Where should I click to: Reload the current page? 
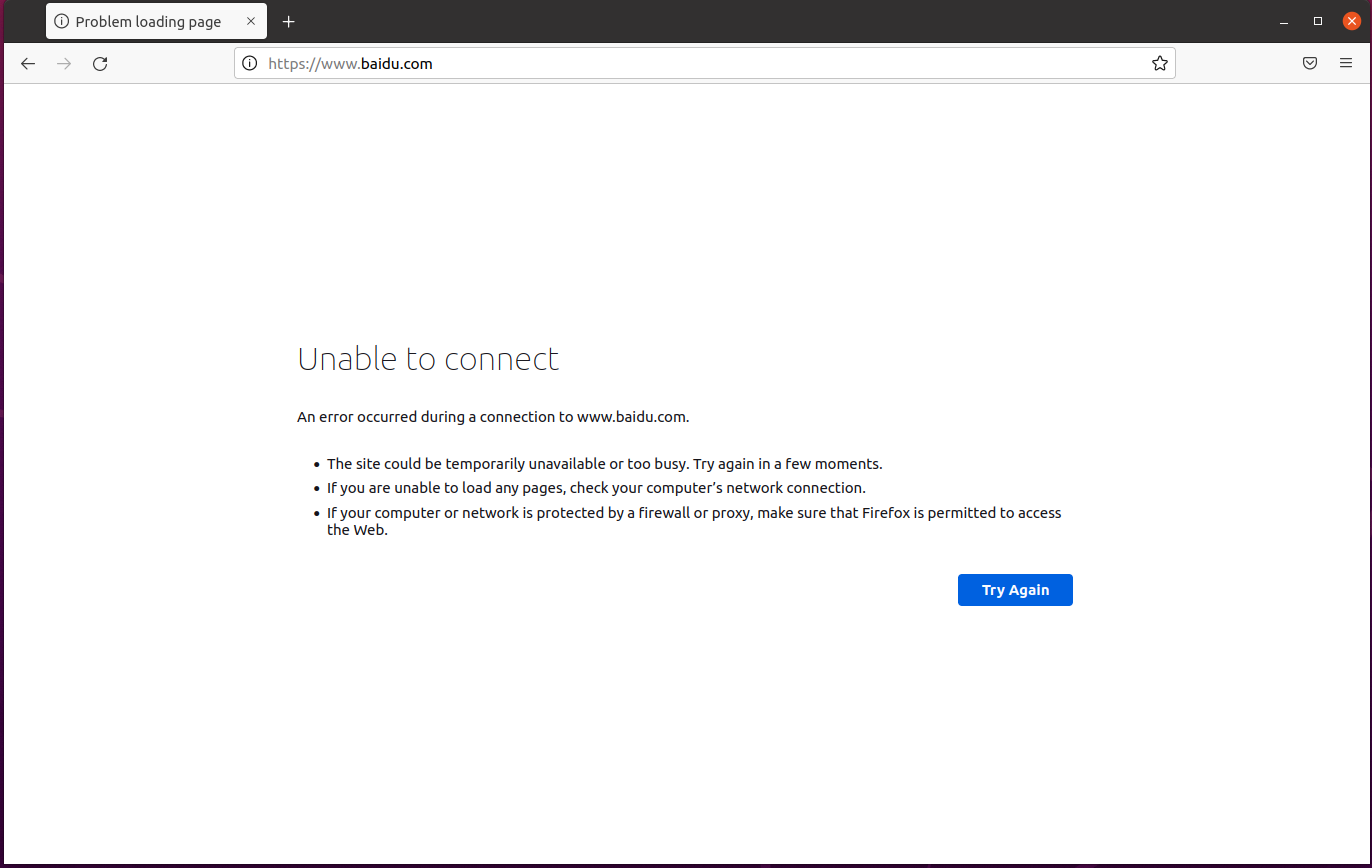(100, 64)
